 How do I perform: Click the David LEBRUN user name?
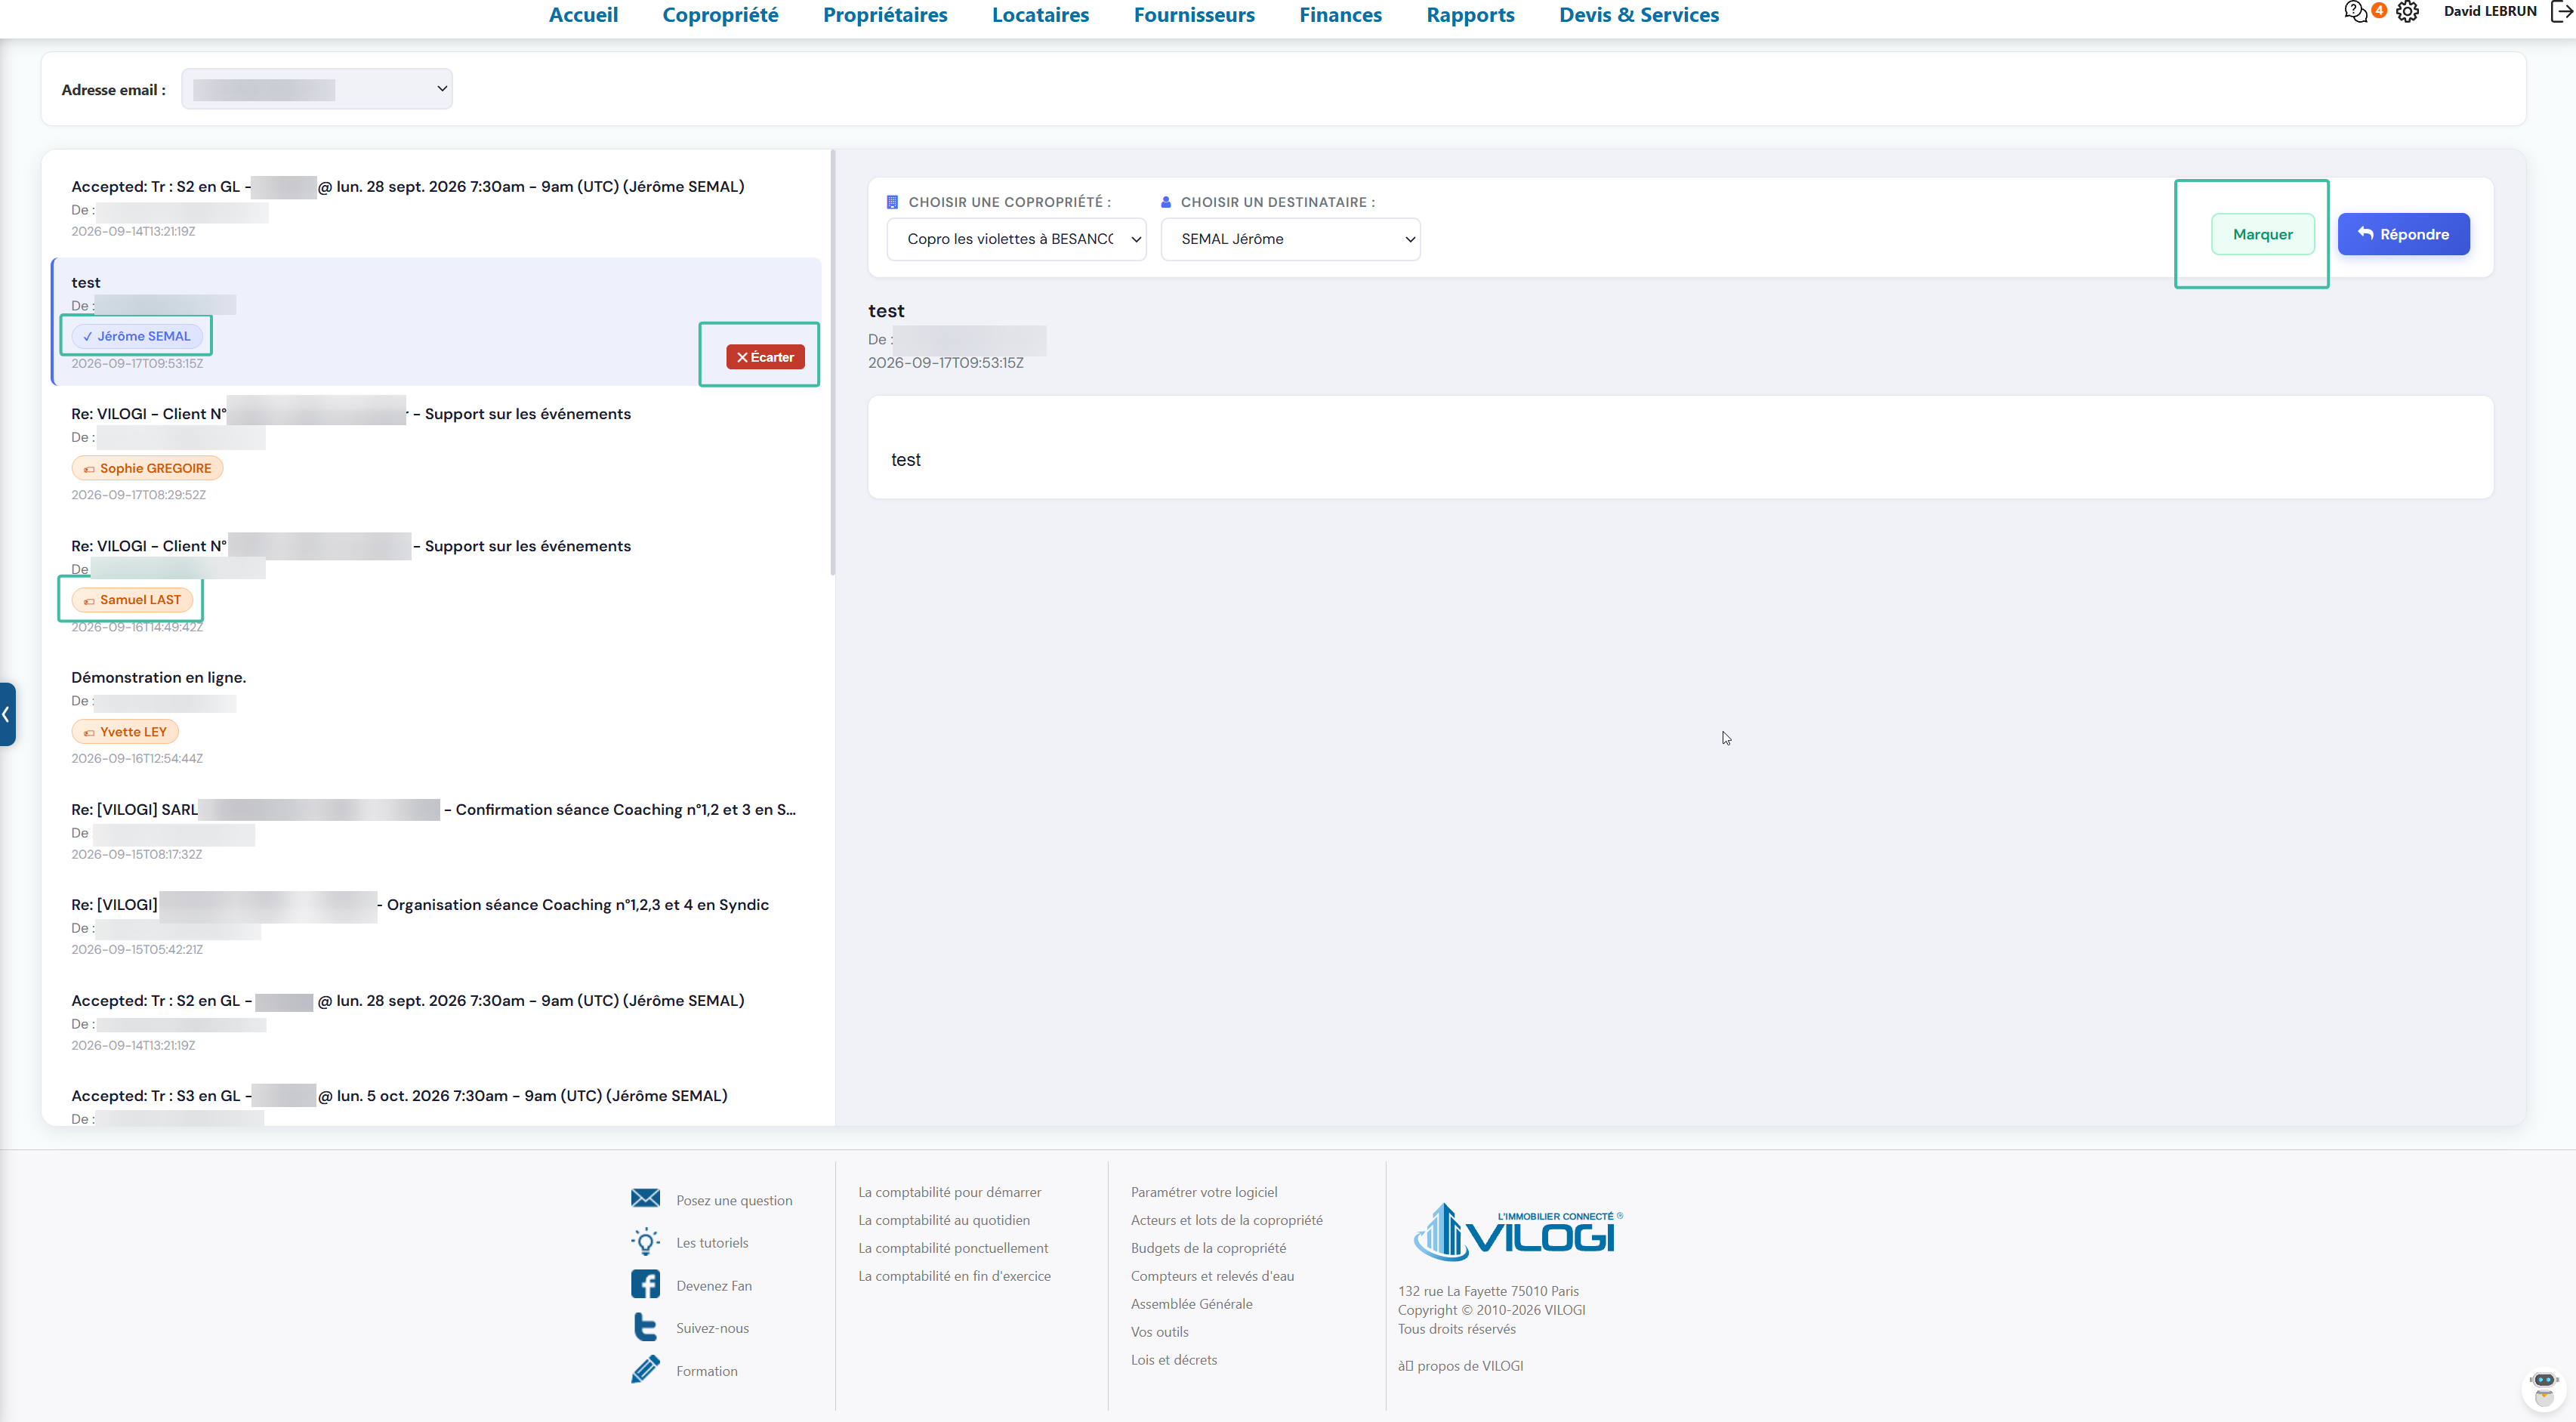[x=2490, y=11]
